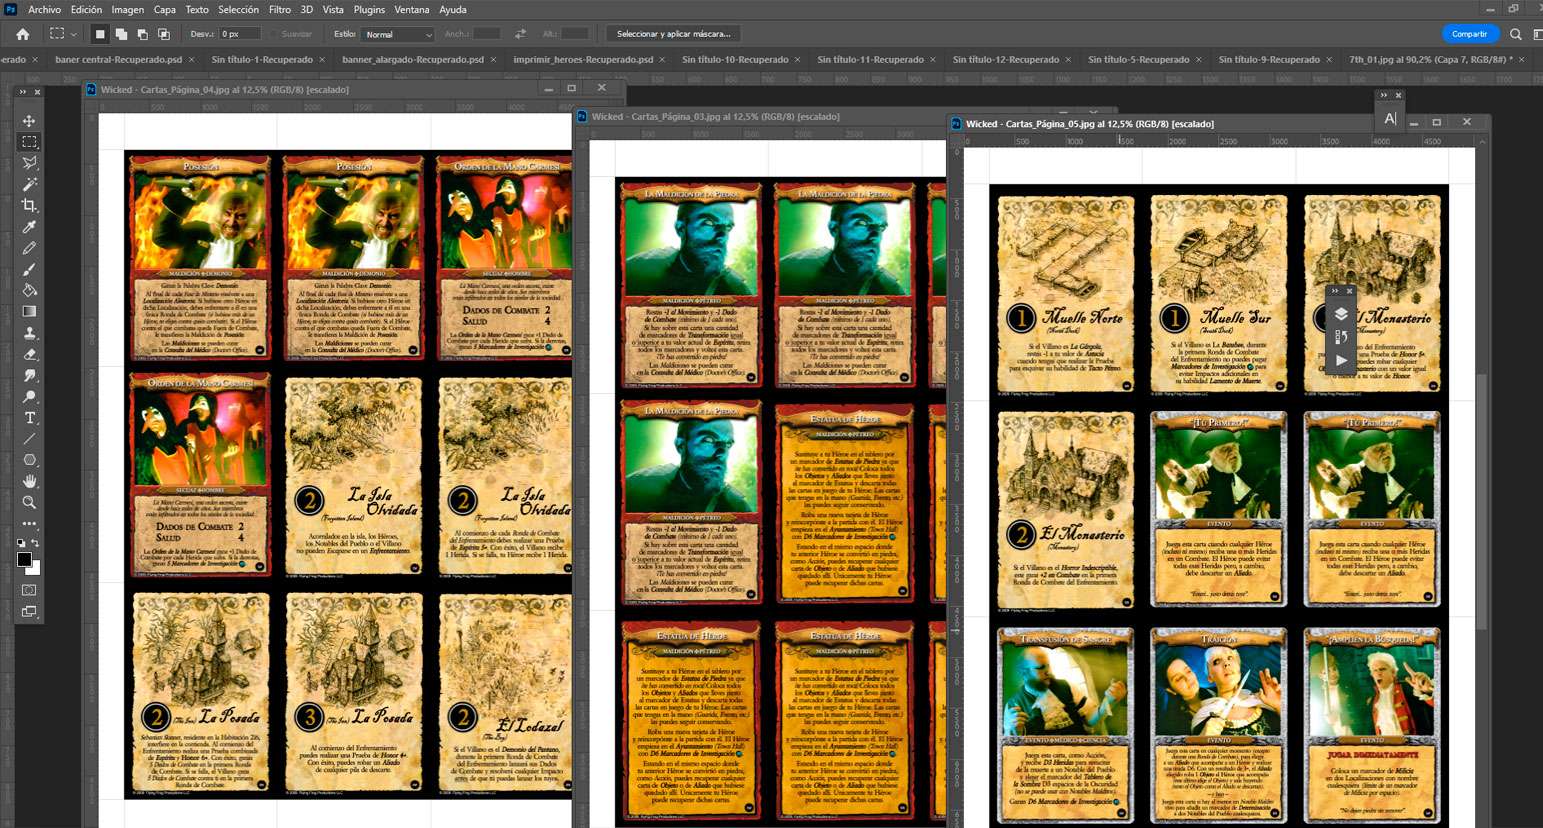The width and height of the screenshot is (1543, 828).
Task: Click the Play actions icon in floating panel
Action: 1341,360
